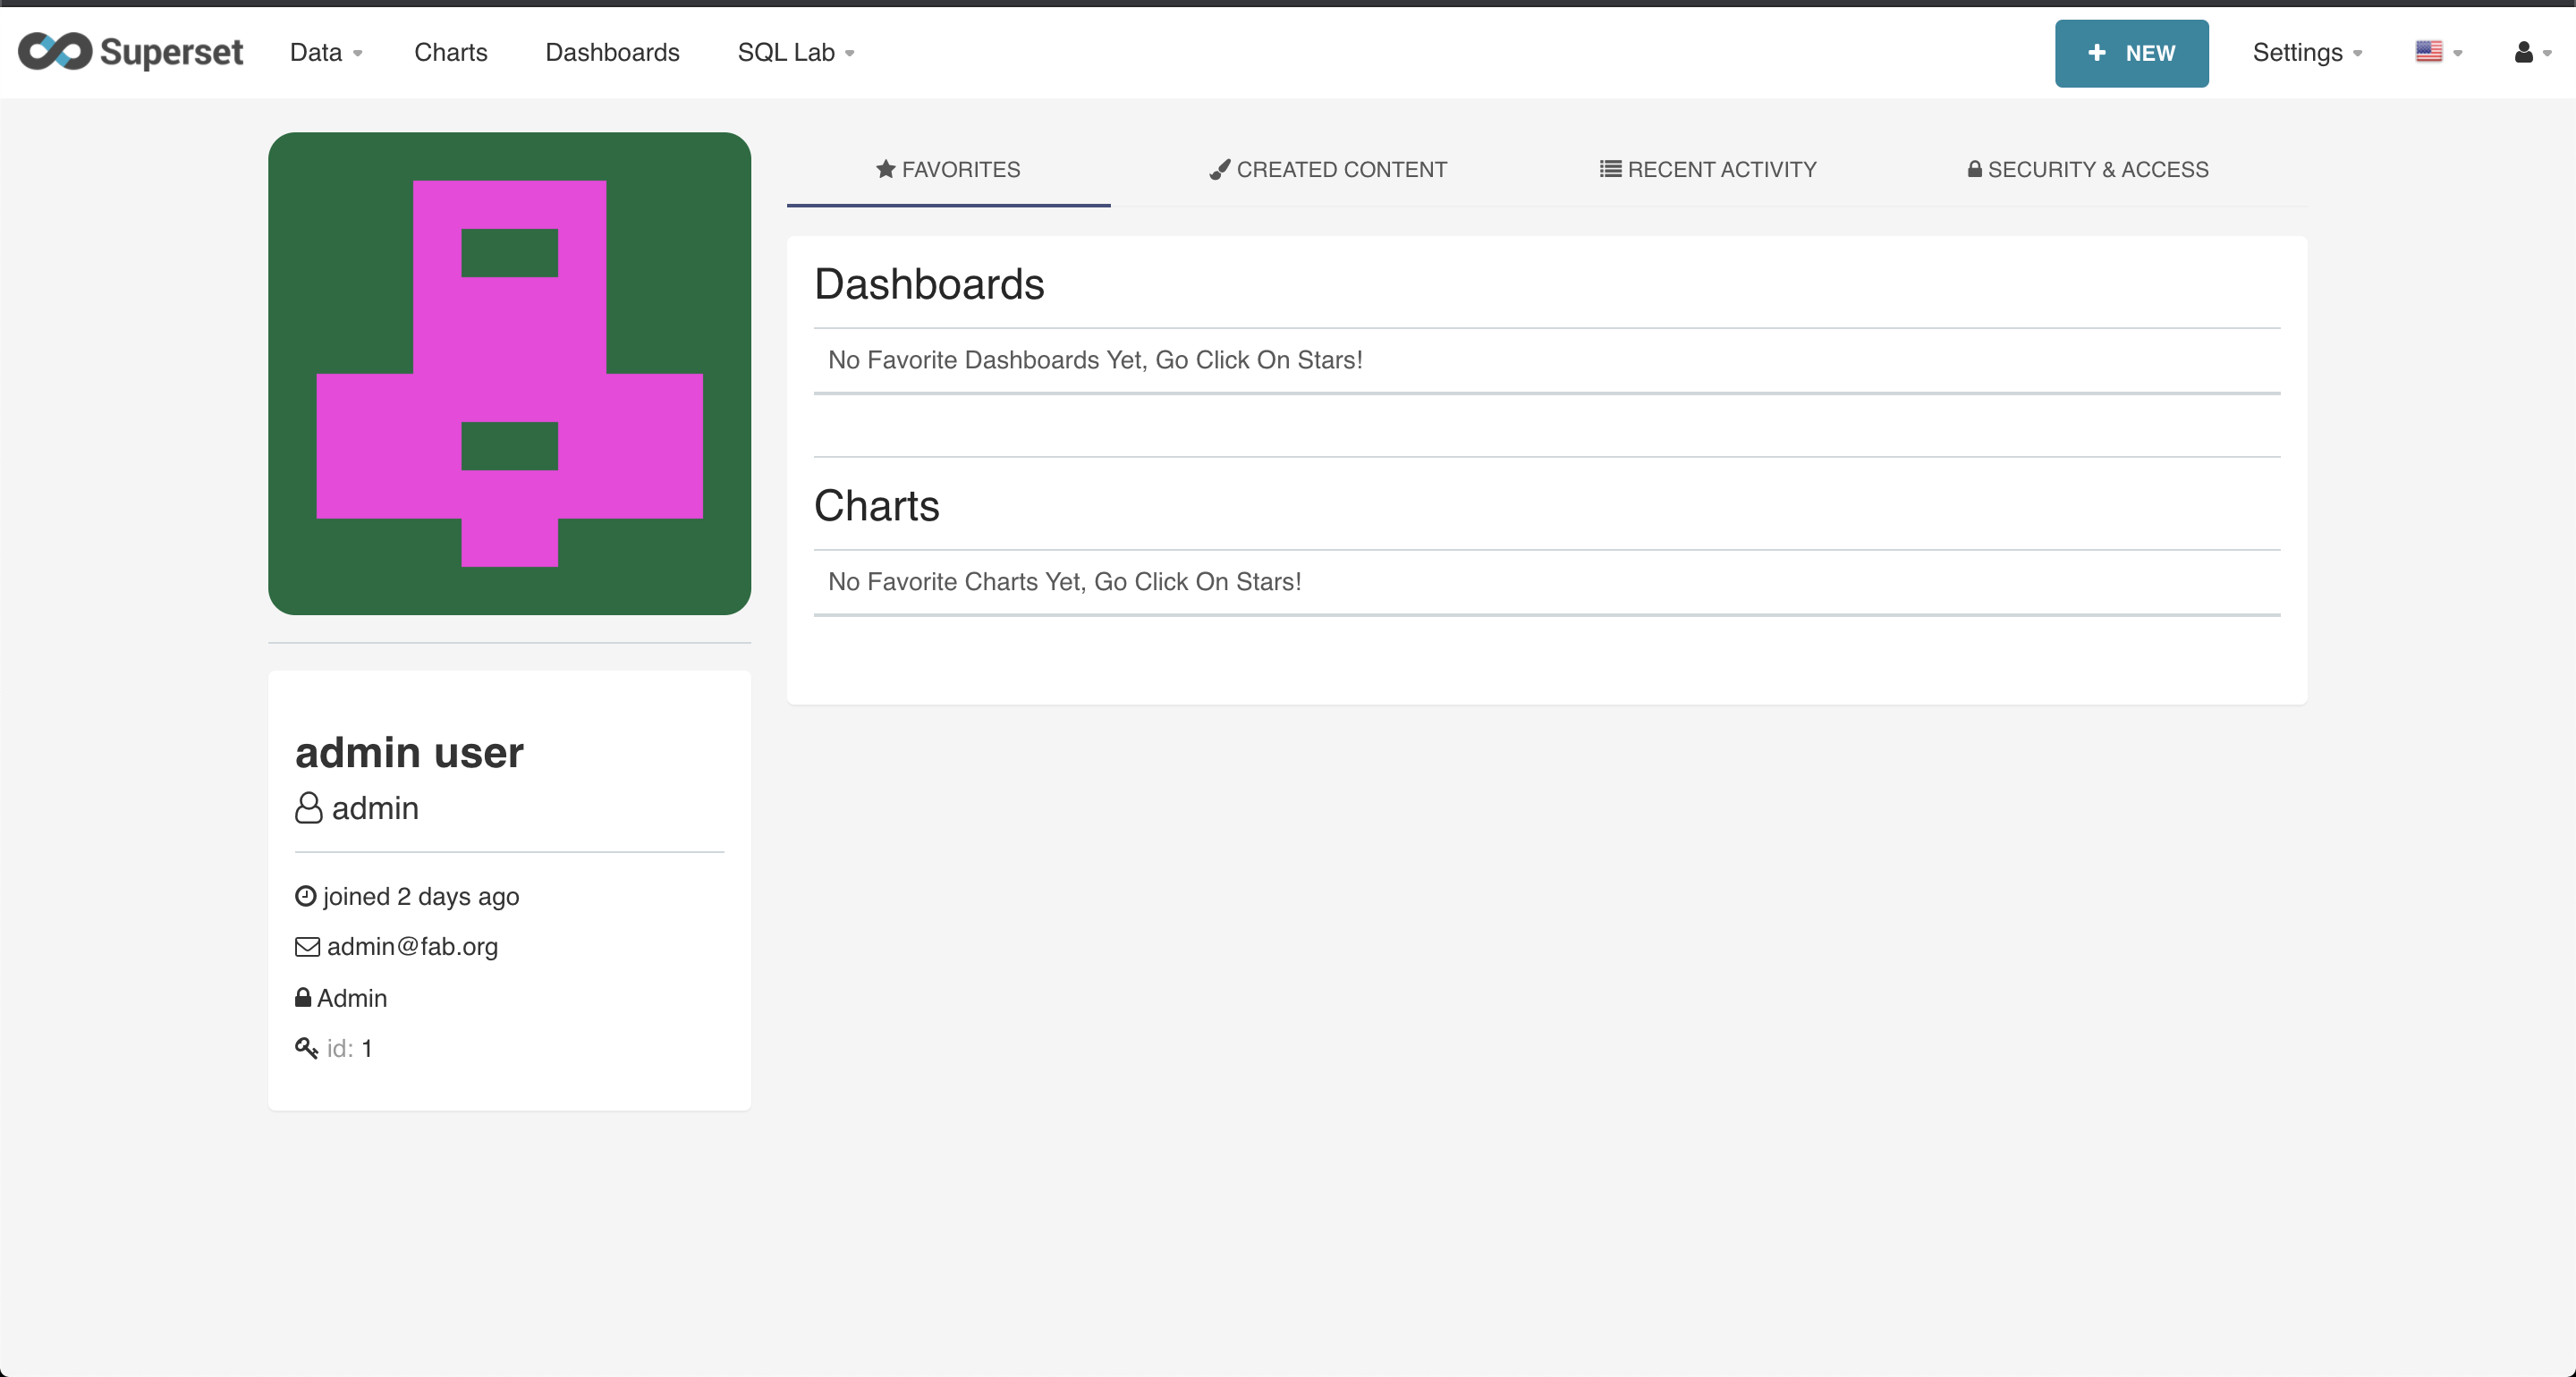The height and width of the screenshot is (1377, 2576).
Task: Click the Superset infinity logo
Action: pyautogui.click(x=56, y=52)
